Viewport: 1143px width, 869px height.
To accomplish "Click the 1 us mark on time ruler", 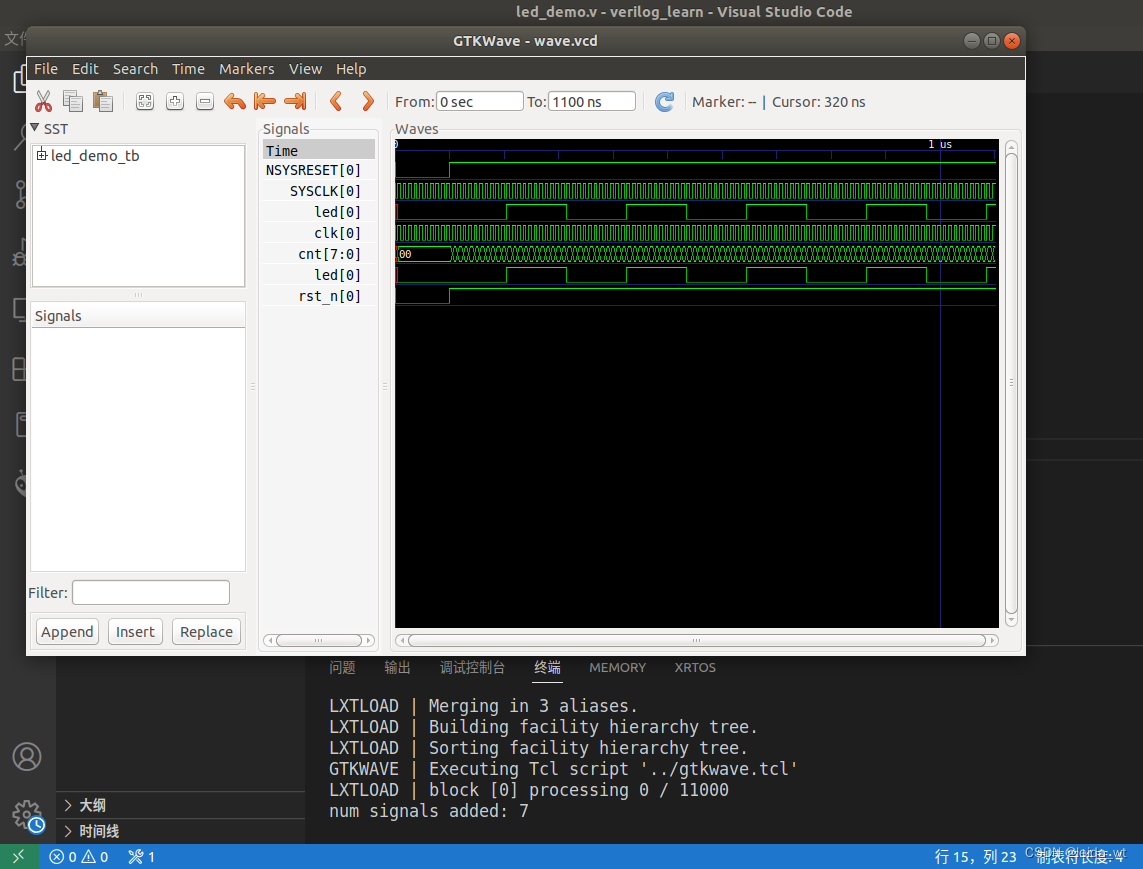I will pos(940,144).
